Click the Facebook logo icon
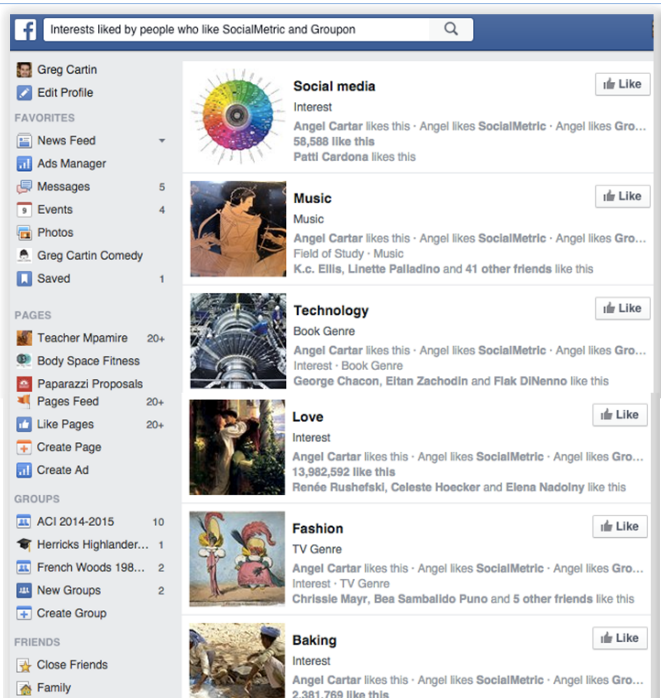The image size is (661, 700). [25, 30]
